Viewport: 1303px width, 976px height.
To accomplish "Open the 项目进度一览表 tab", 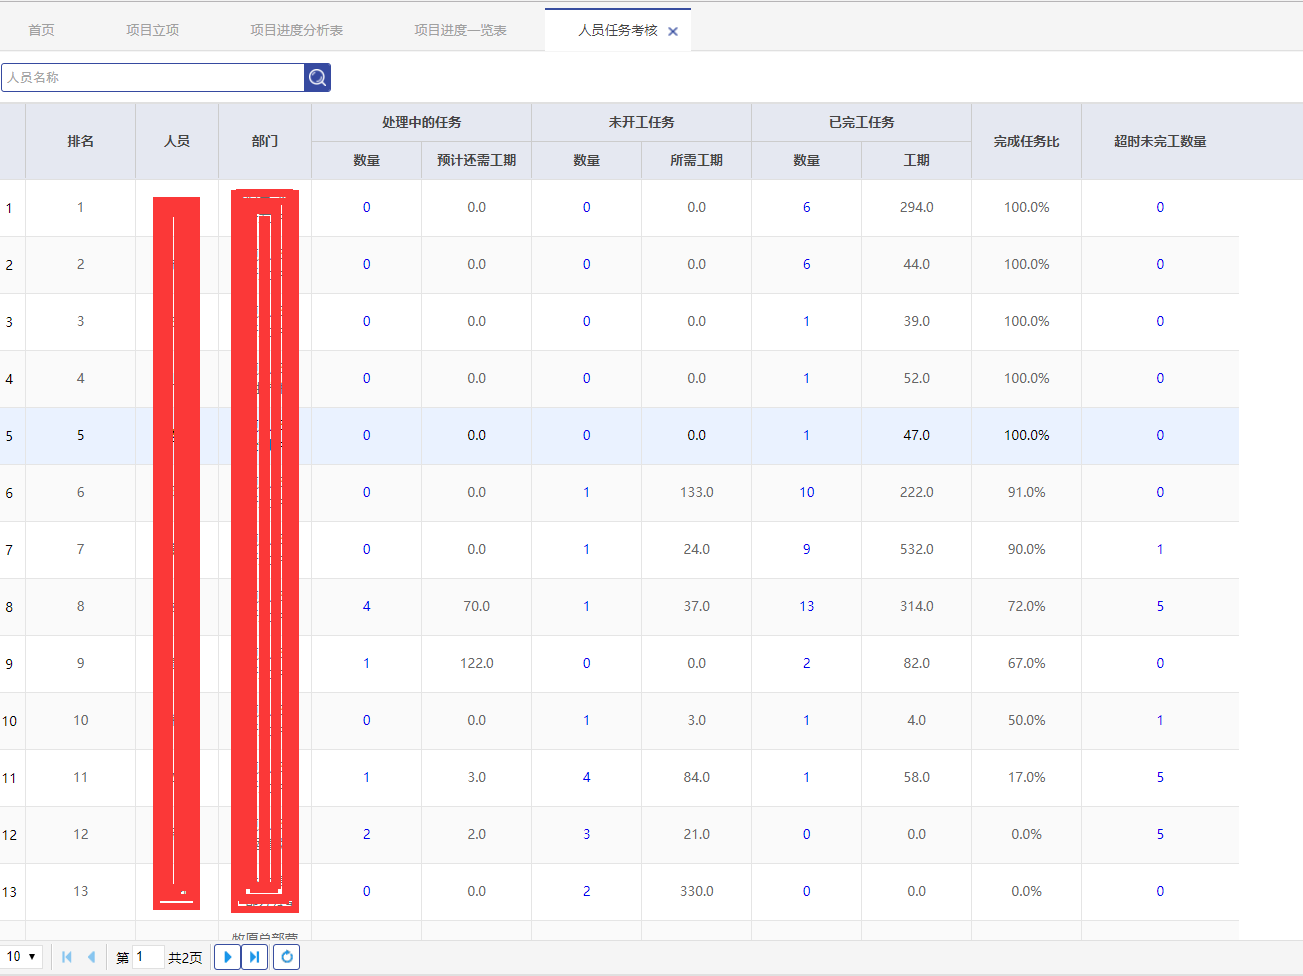I will [x=460, y=30].
